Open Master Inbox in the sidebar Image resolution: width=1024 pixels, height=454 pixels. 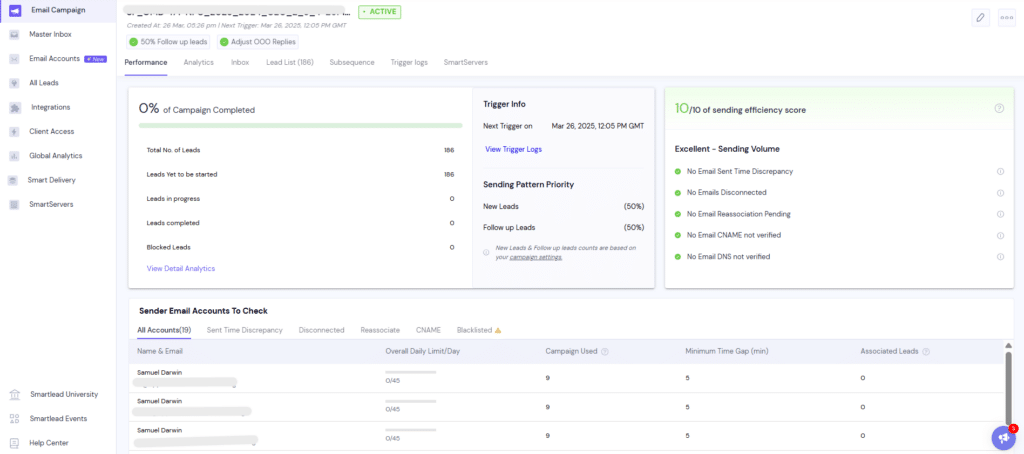(50, 35)
